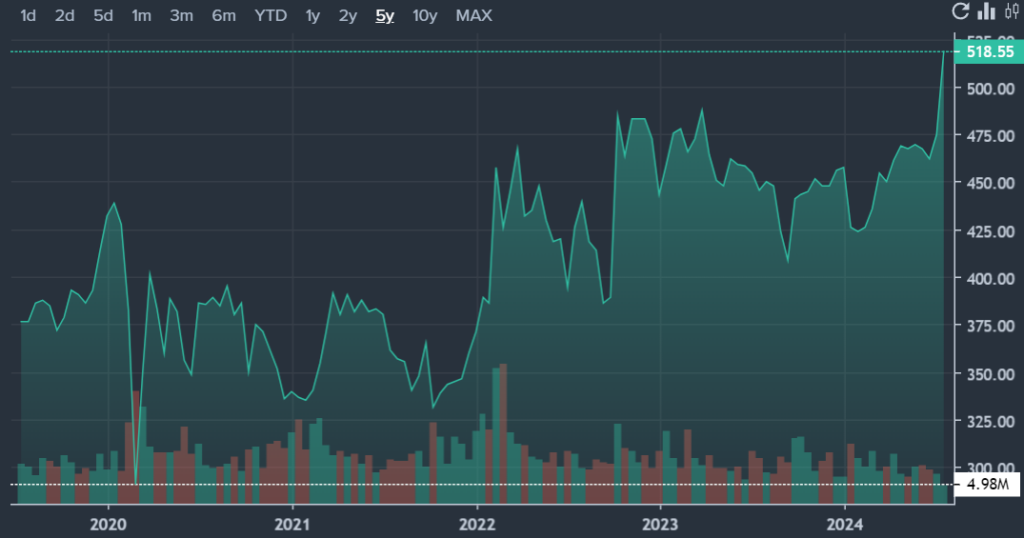The image size is (1024, 538).
Task: Click the 2020 label on time axis
Action: click(107, 523)
